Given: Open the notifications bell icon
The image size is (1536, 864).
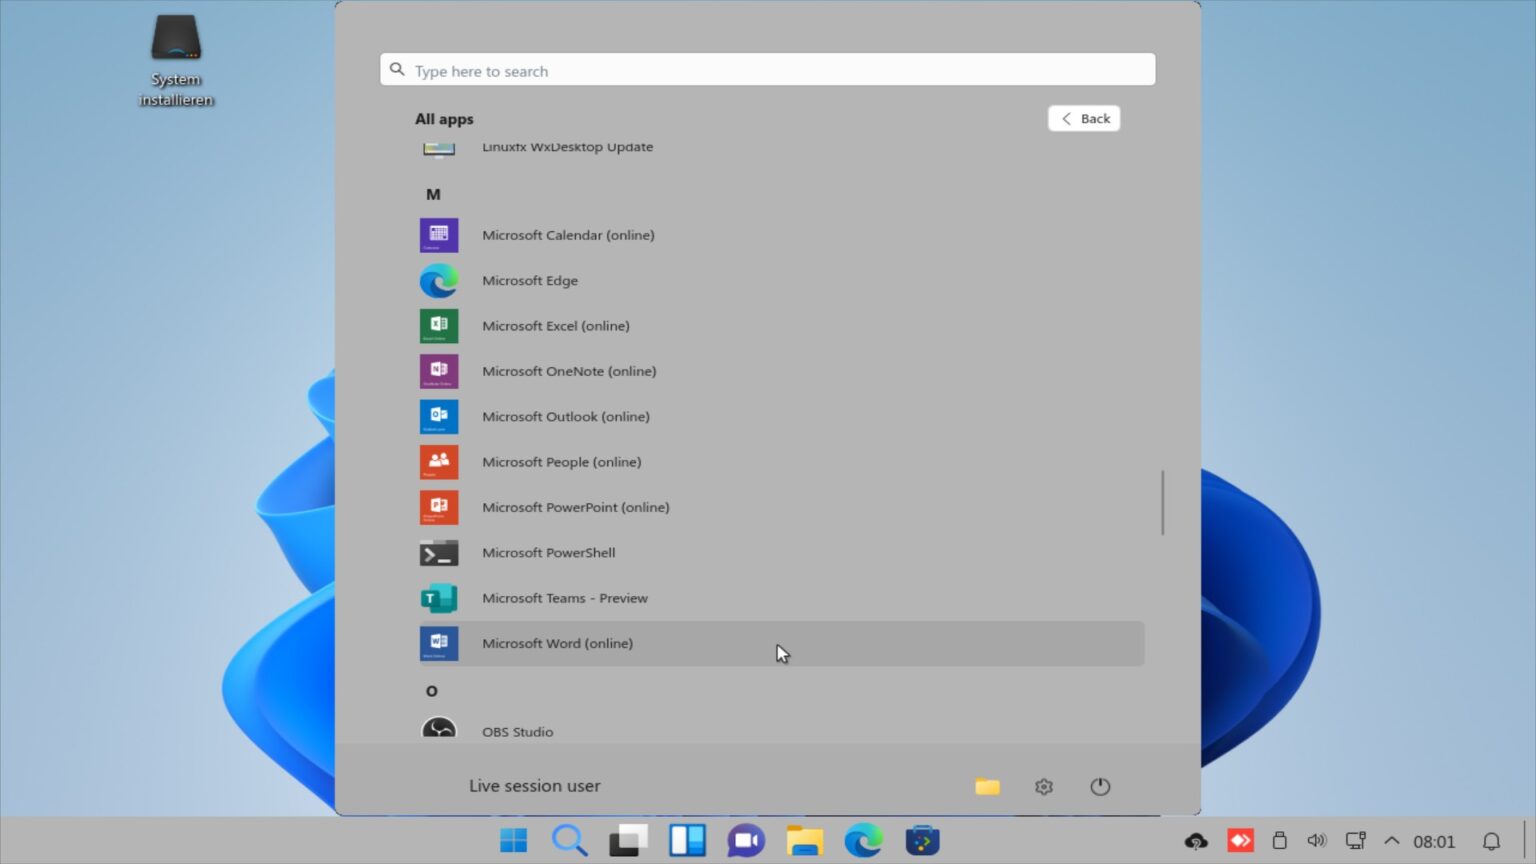Looking at the screenshot, I should tap(1491, 842).
